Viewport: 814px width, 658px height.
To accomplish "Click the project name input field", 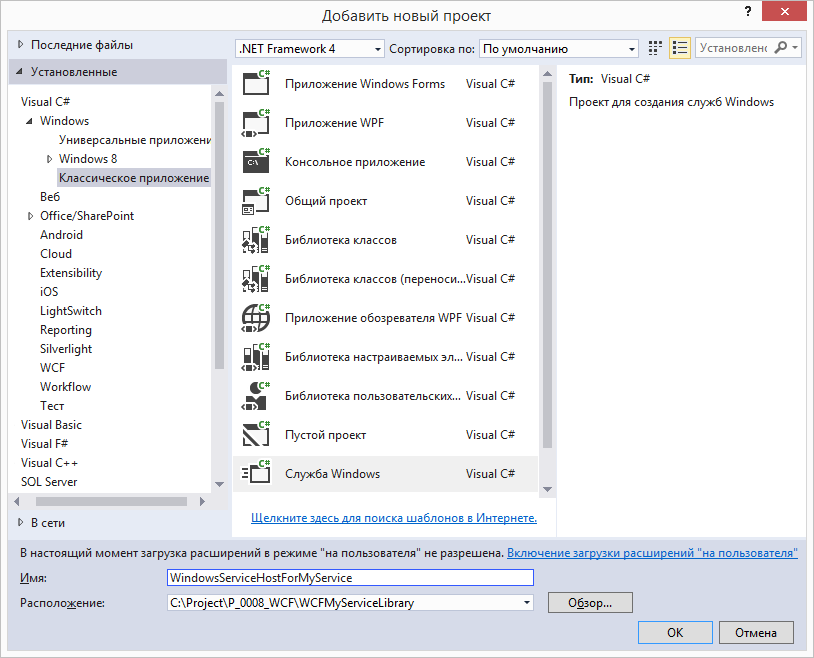I will (350, 578).
